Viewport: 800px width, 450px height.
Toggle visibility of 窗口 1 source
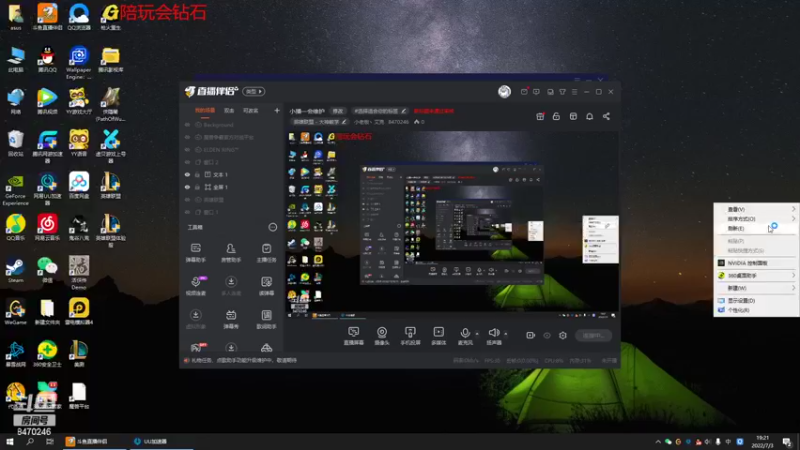(x=187, y=212)
